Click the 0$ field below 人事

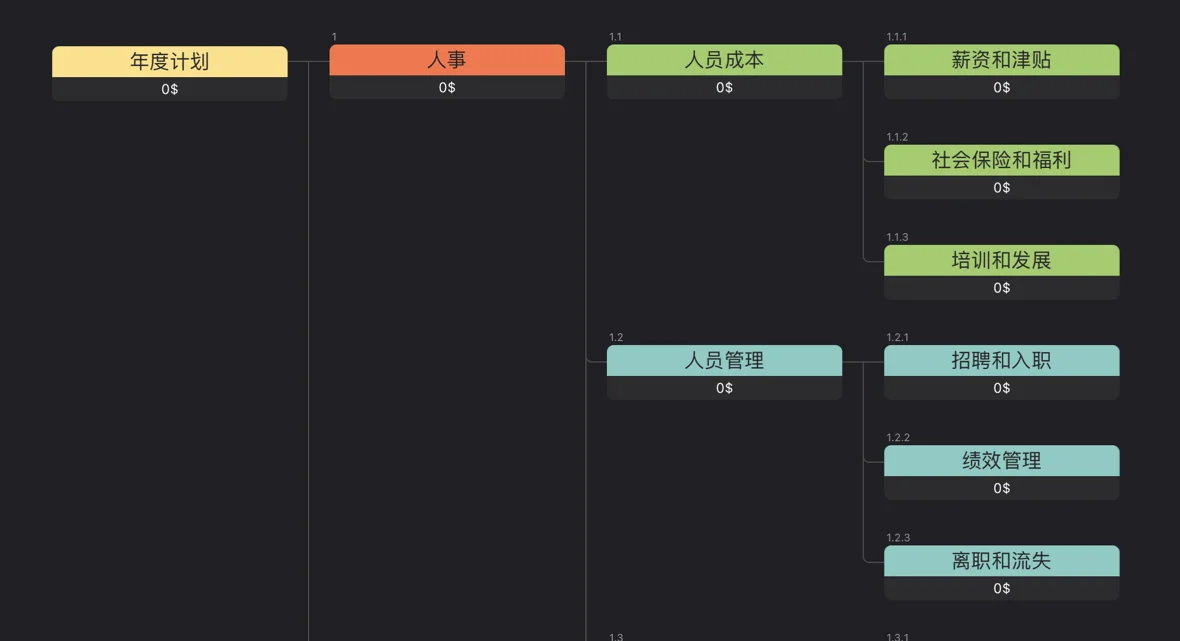(x=447, y=88)
